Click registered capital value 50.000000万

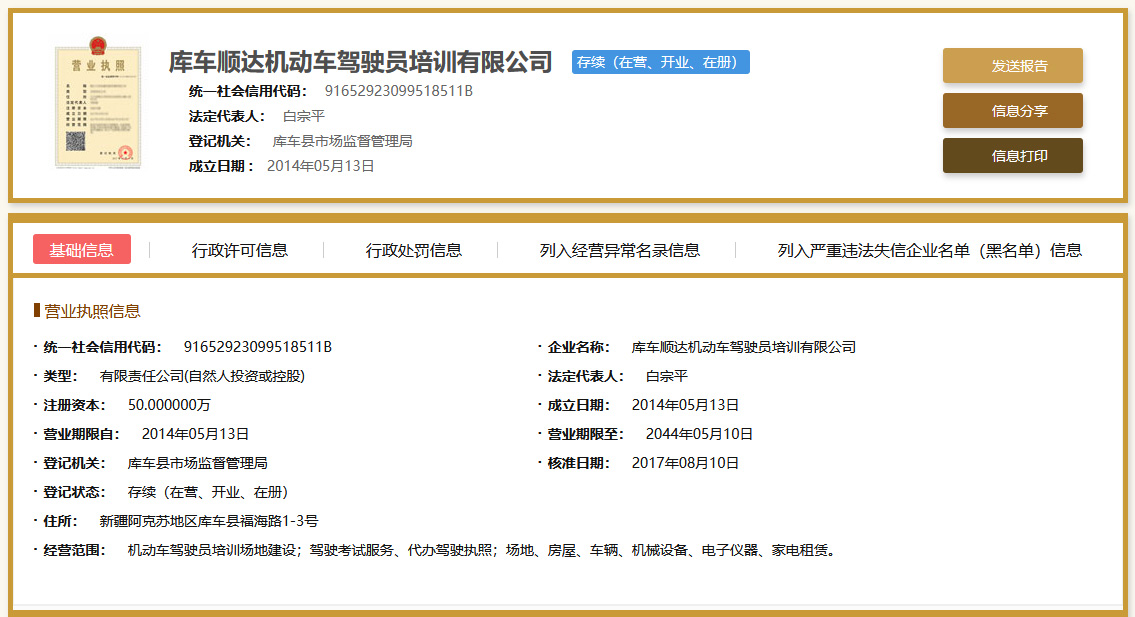point(169,405)
